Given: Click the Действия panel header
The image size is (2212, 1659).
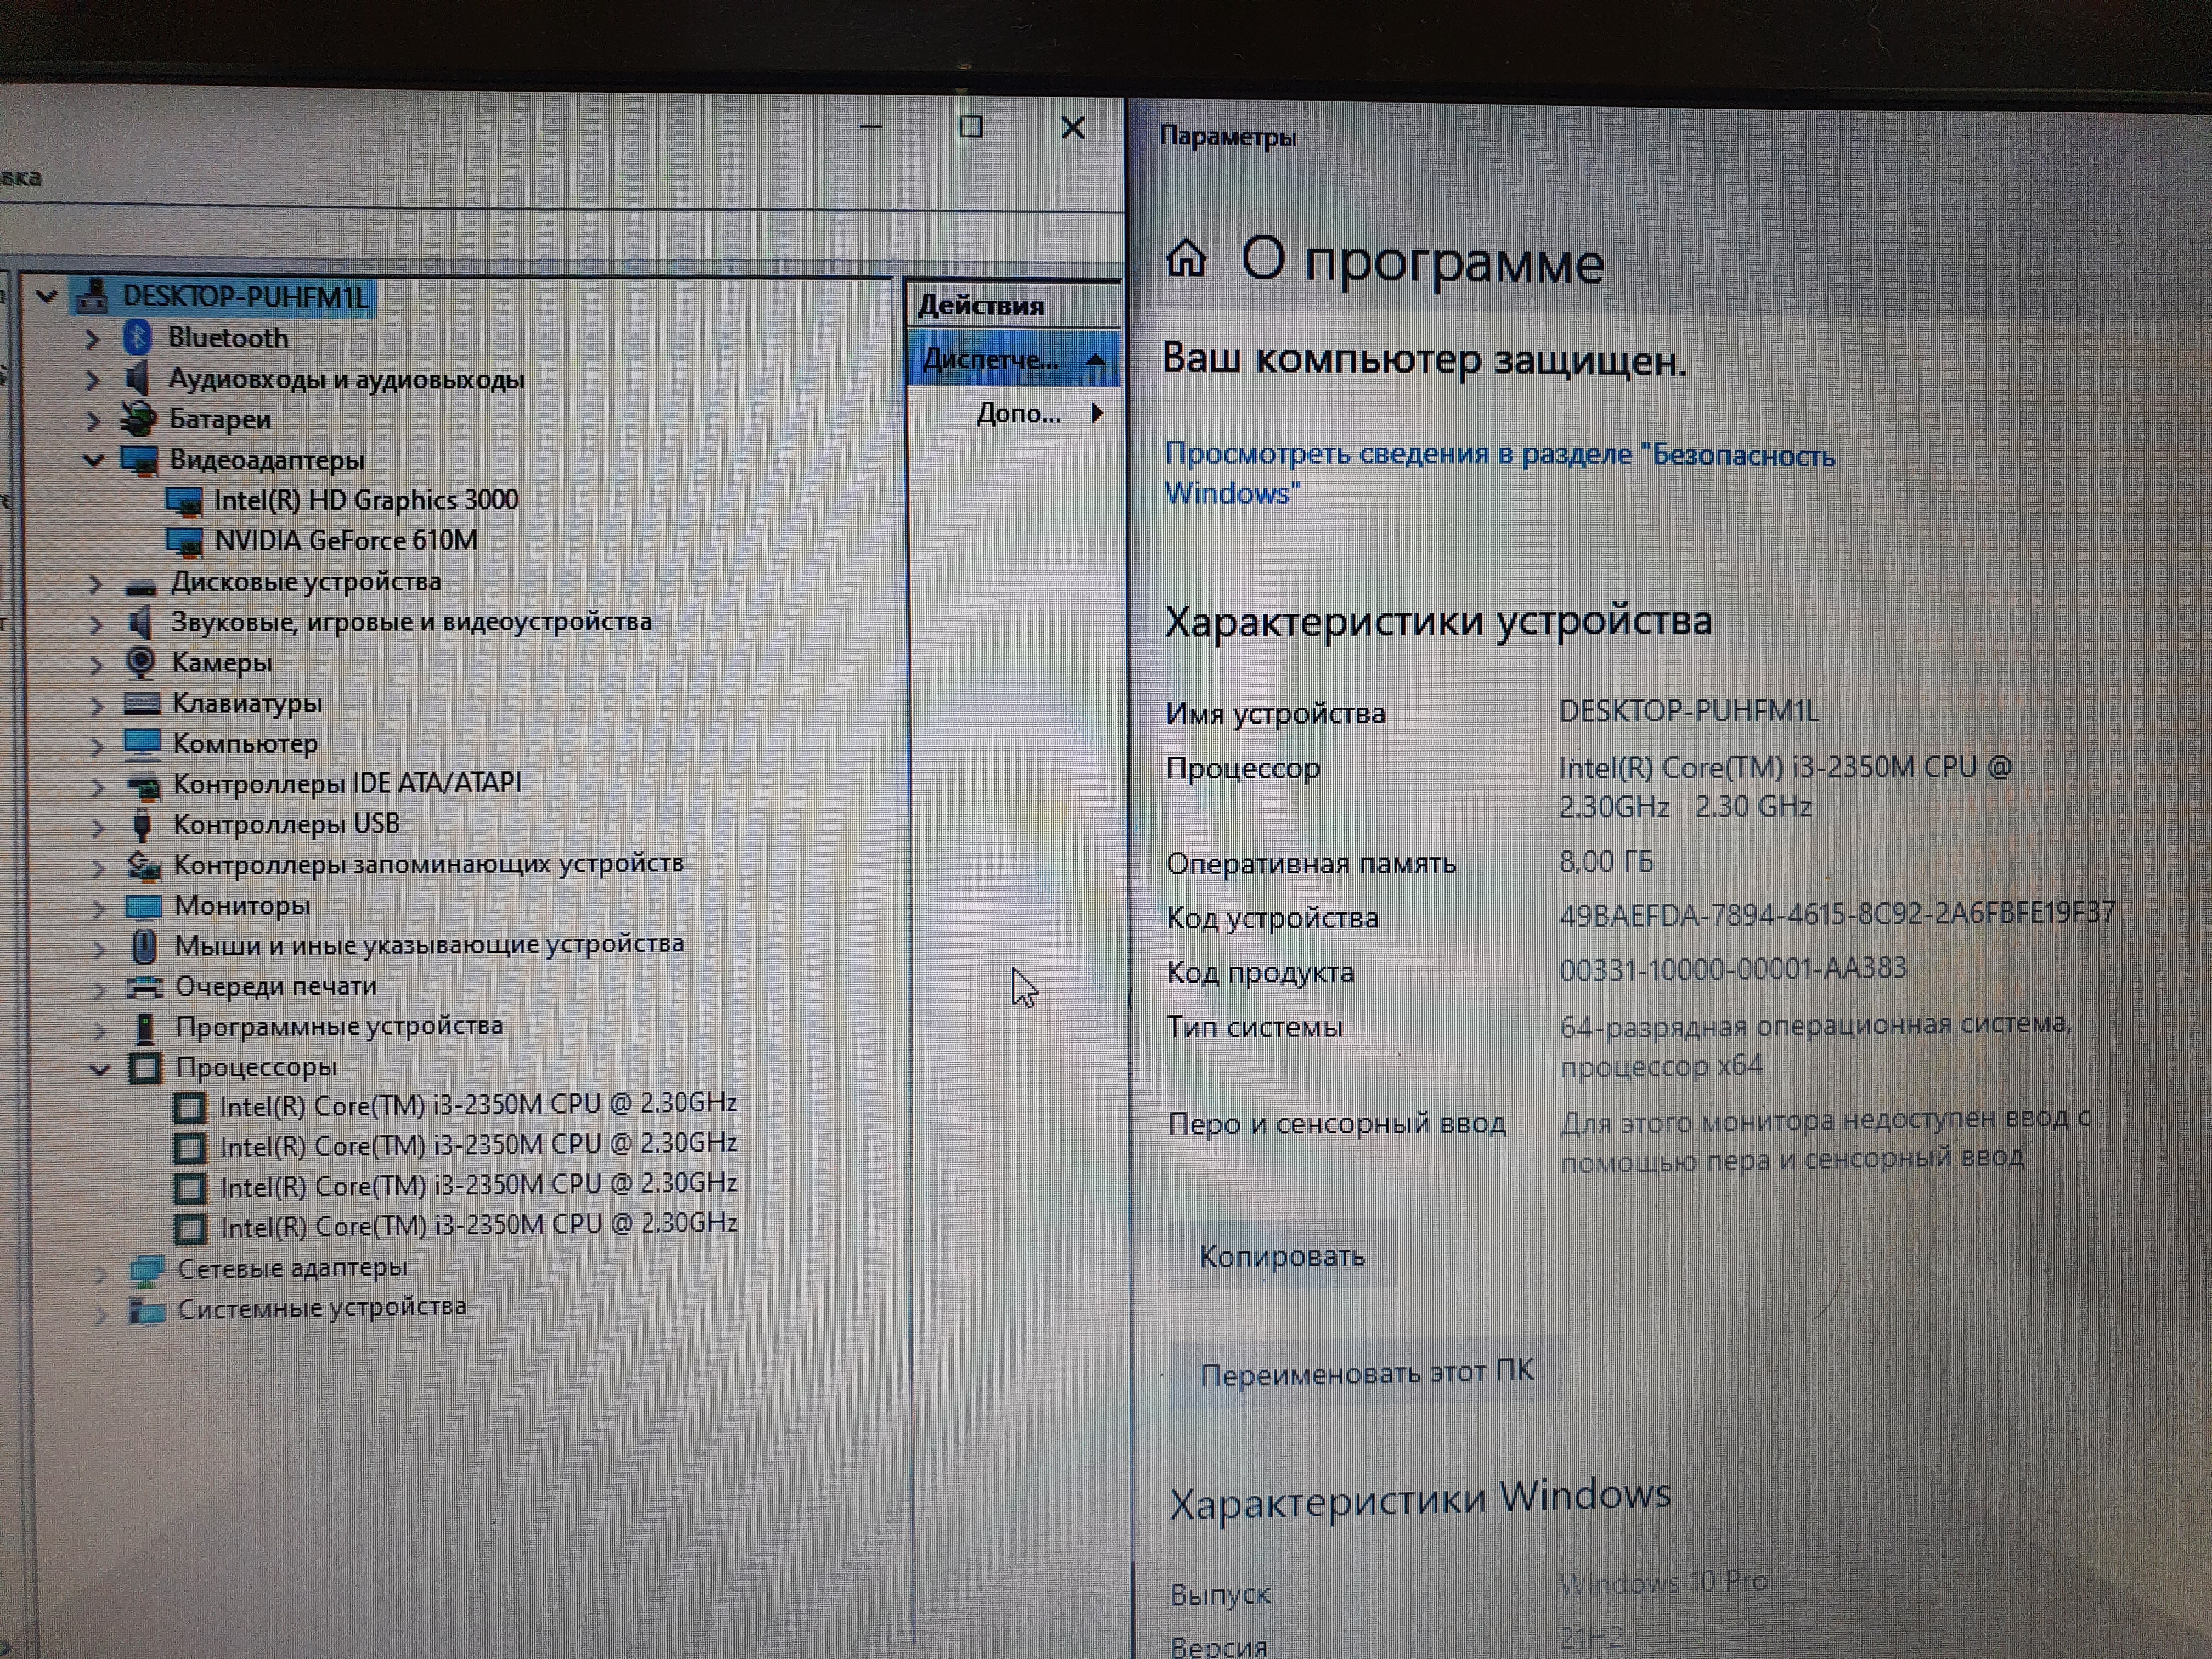Looking at the screenshot, I should click(x=1013, y=305).
